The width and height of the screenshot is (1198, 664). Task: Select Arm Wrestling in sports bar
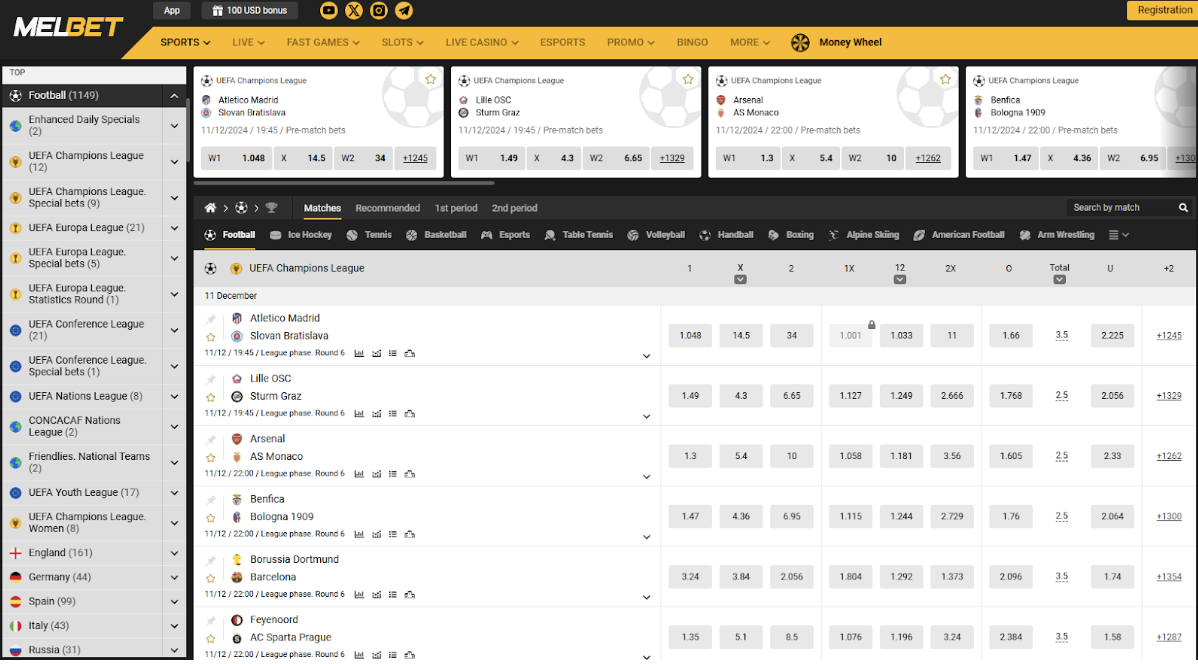1057,235
